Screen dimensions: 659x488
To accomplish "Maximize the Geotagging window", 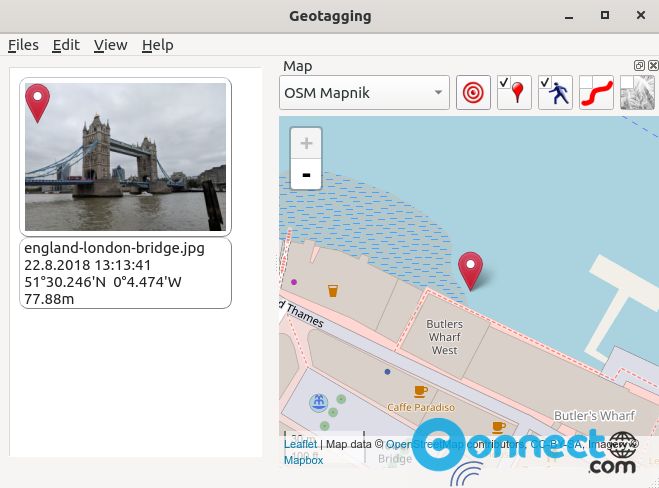I will pyautogui.click(x=605, y=16).
